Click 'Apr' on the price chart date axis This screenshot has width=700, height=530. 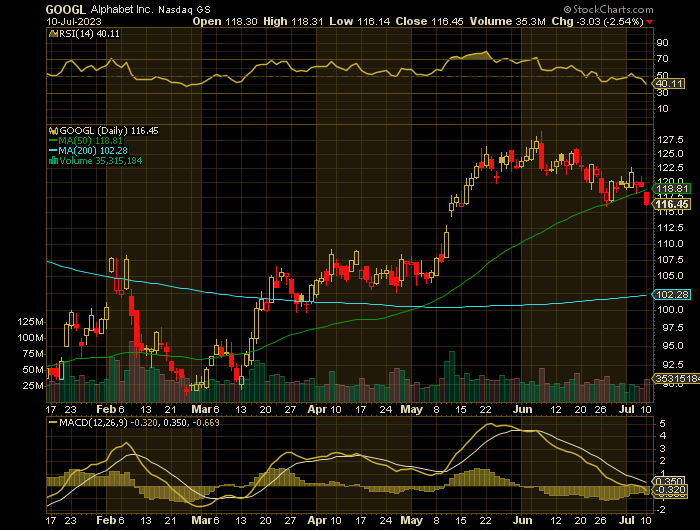coord(317,409)
